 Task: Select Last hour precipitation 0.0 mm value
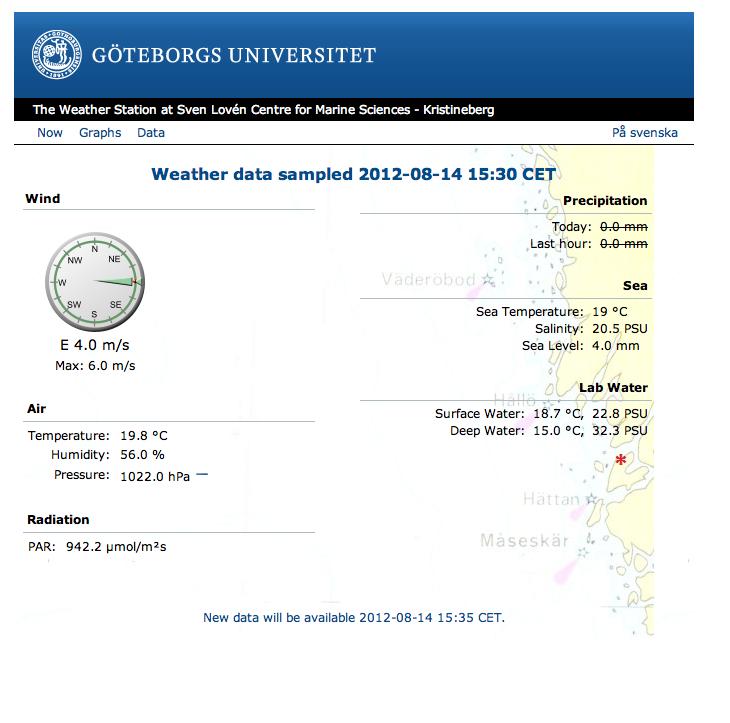[624, 244]
